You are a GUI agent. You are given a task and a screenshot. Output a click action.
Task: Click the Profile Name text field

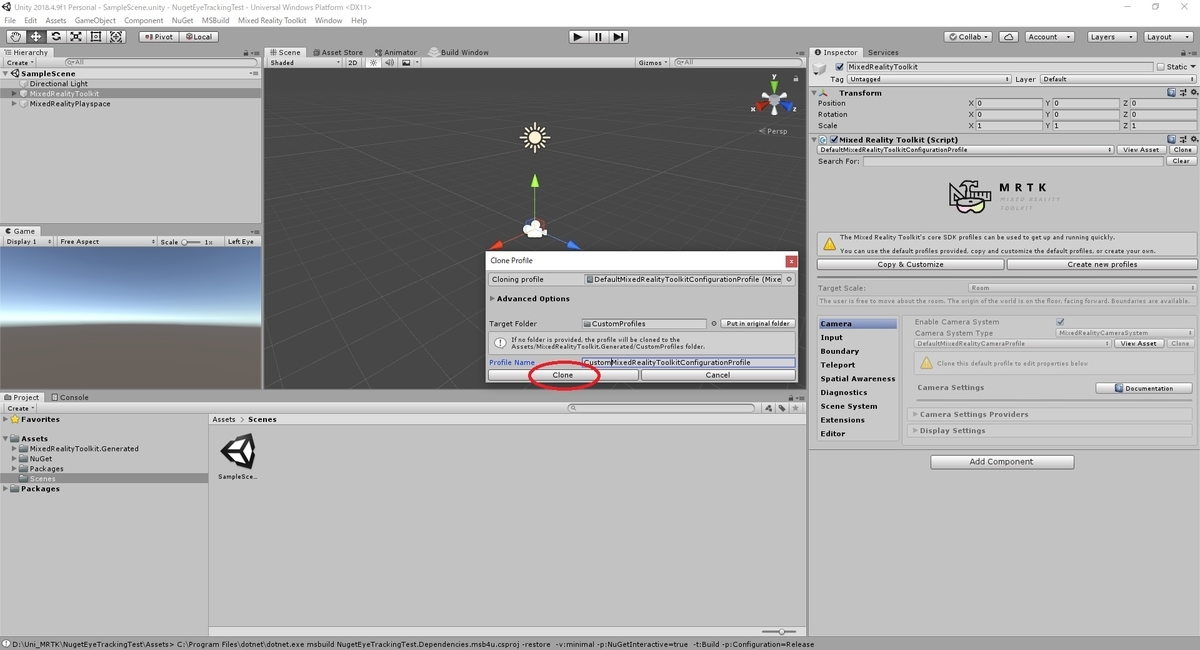[688, 362]
